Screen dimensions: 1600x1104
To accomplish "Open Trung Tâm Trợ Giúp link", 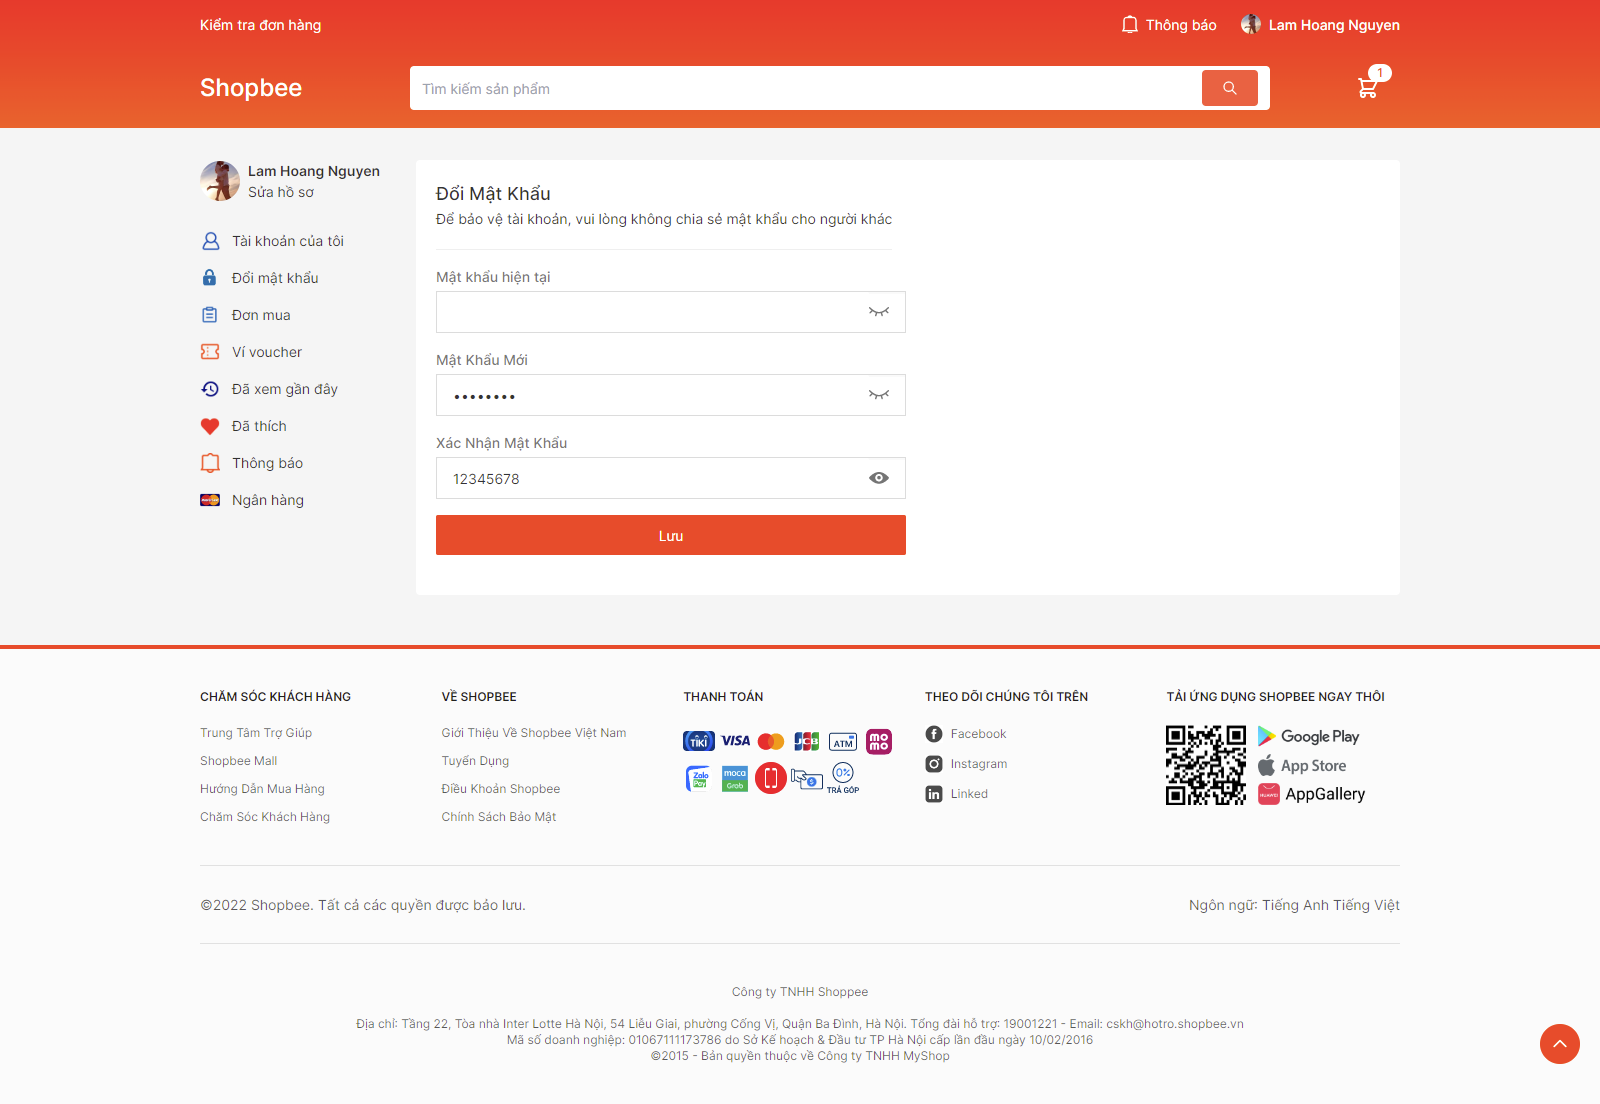I will (256, 733).
